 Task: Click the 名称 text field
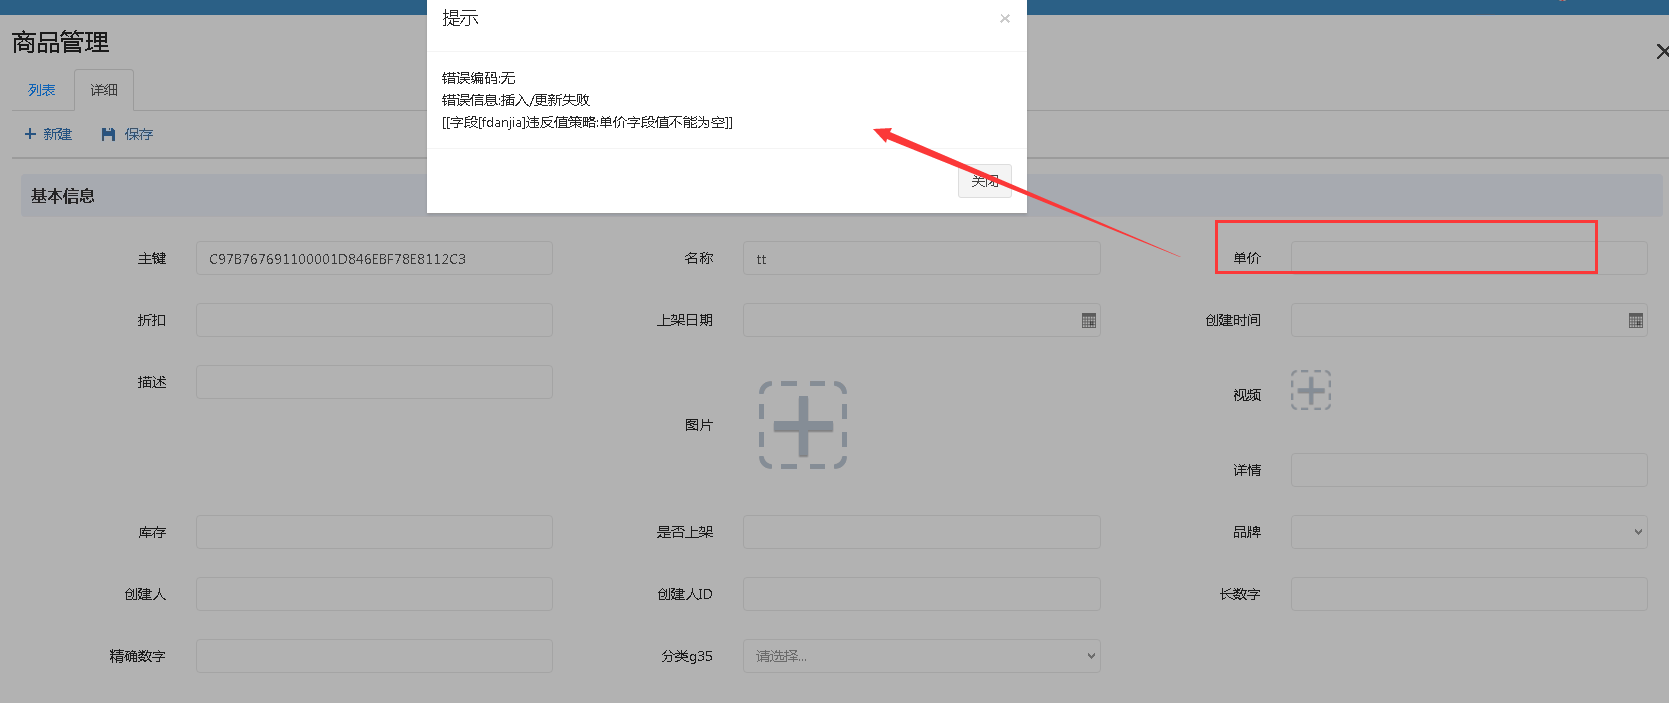pos(921,259)
